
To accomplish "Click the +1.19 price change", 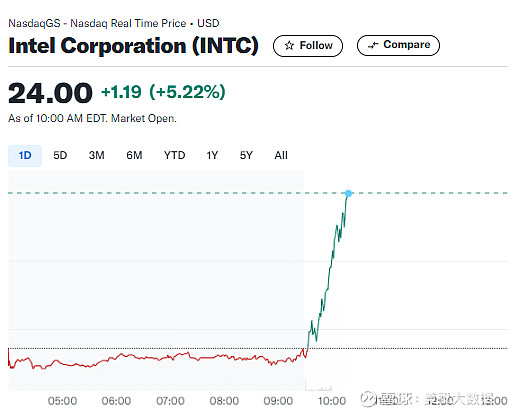I will pos(121,92).
